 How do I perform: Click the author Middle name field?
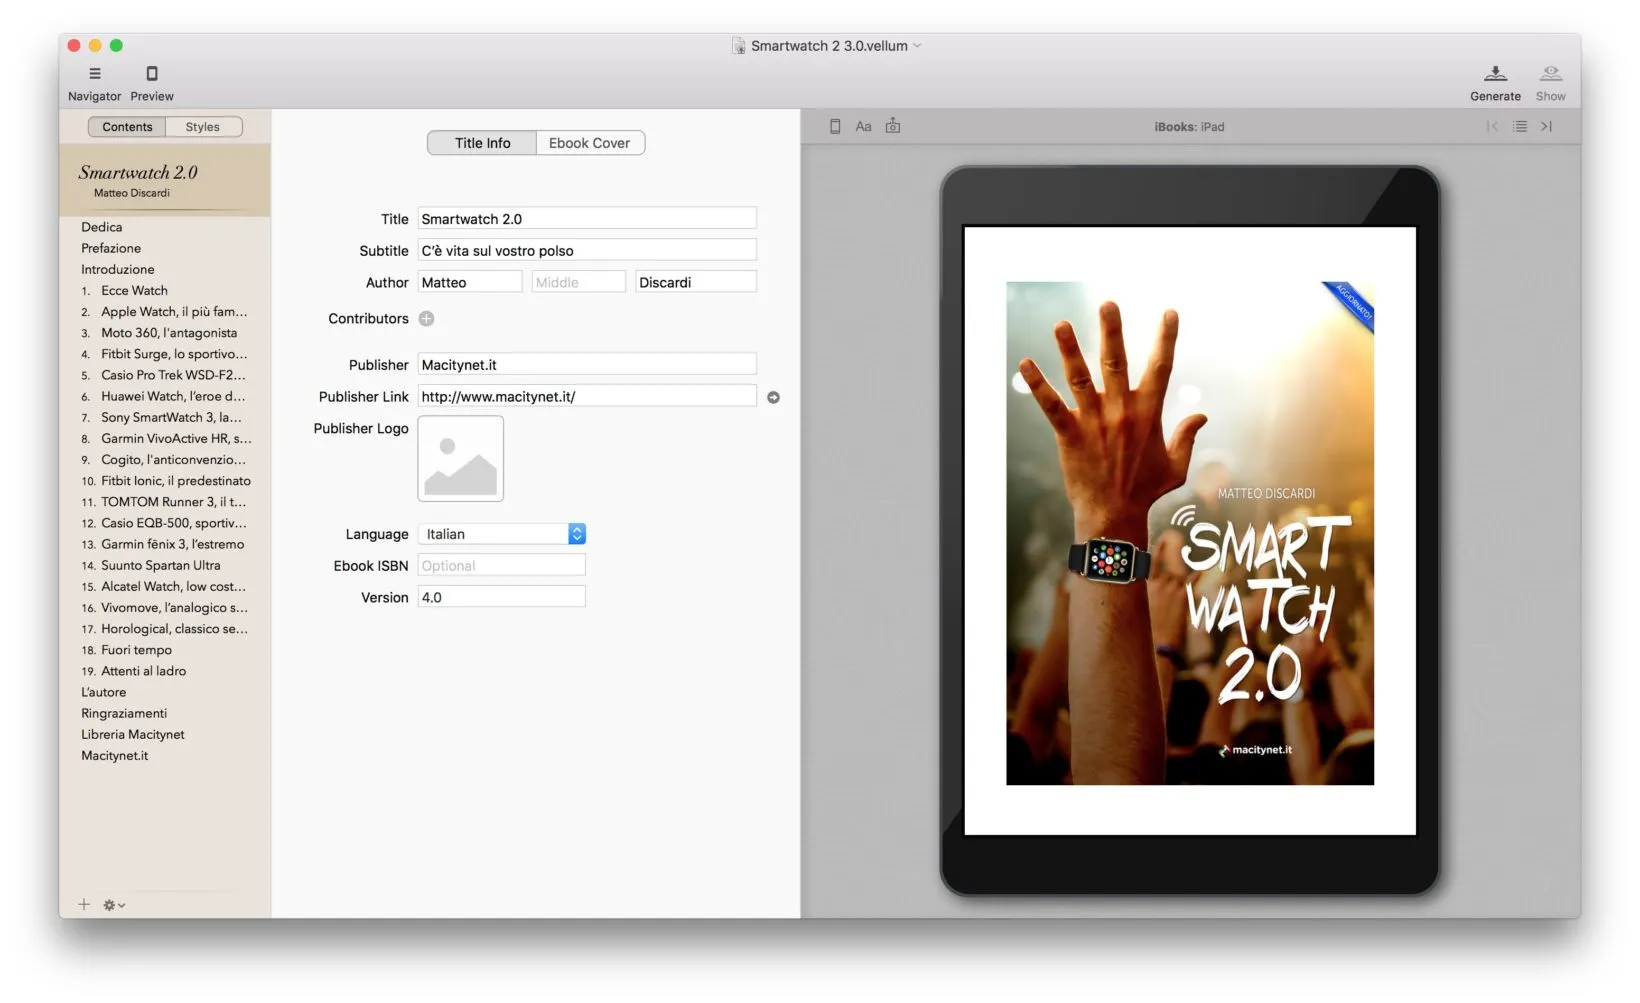(x=578, y=283)
